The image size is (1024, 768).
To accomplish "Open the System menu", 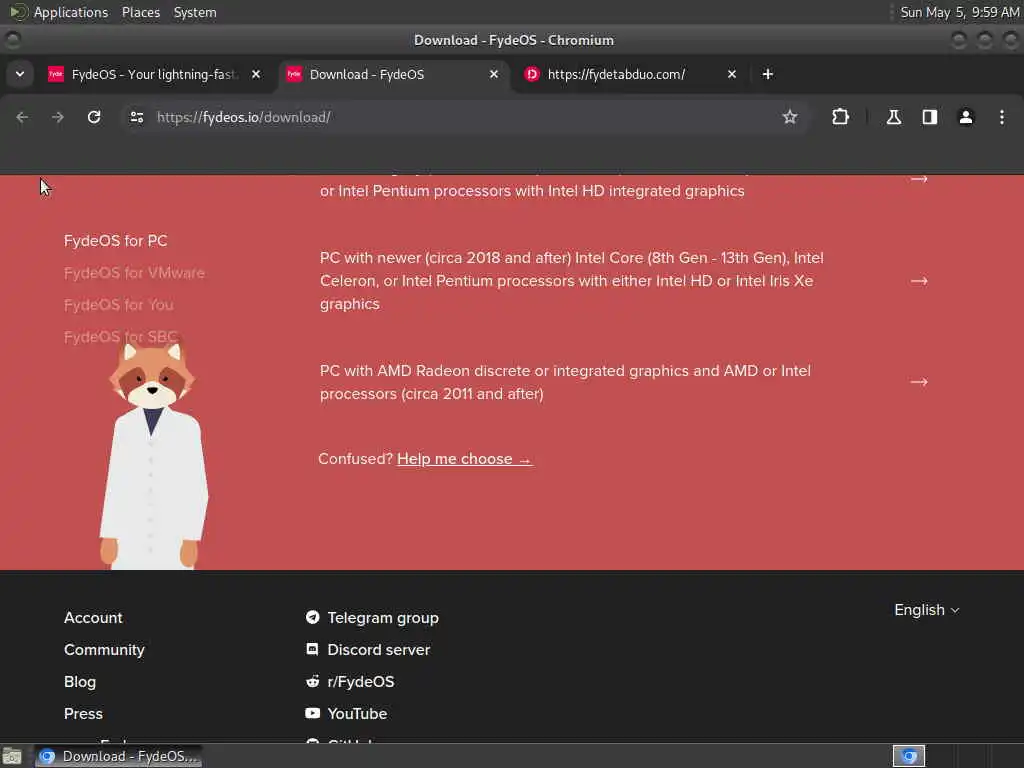I will pyautogui.click(x=195, y=12).
